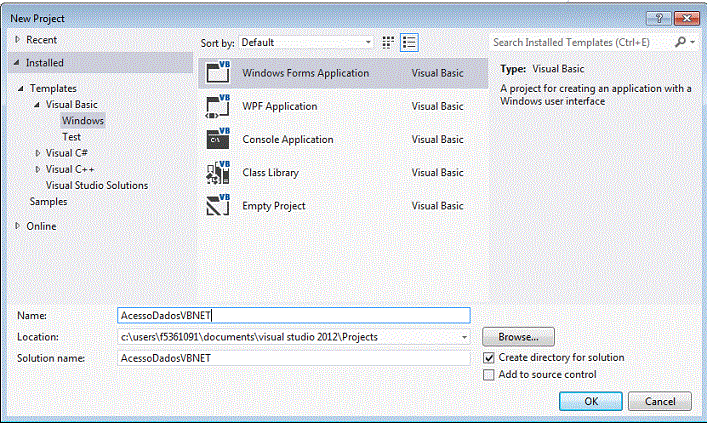707x423 pixels.
Task: Click the Installed section label
Action: [45, 63]
